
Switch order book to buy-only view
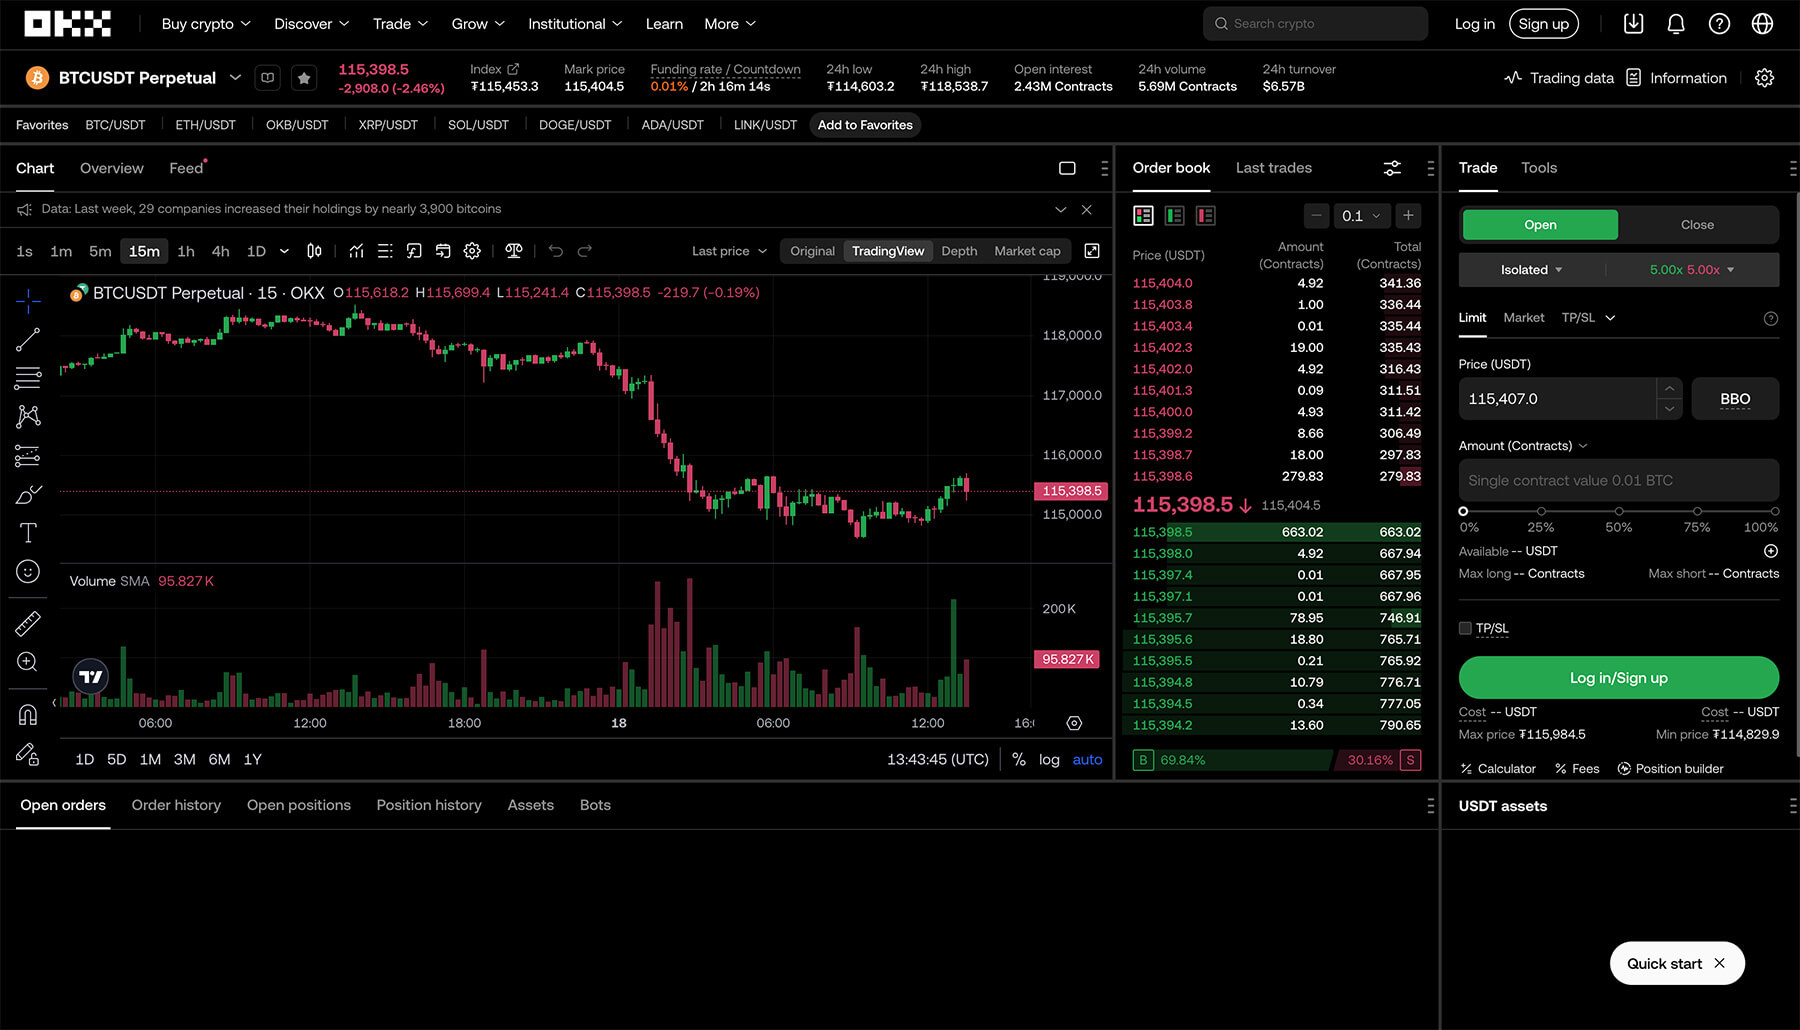(1175, 215)
